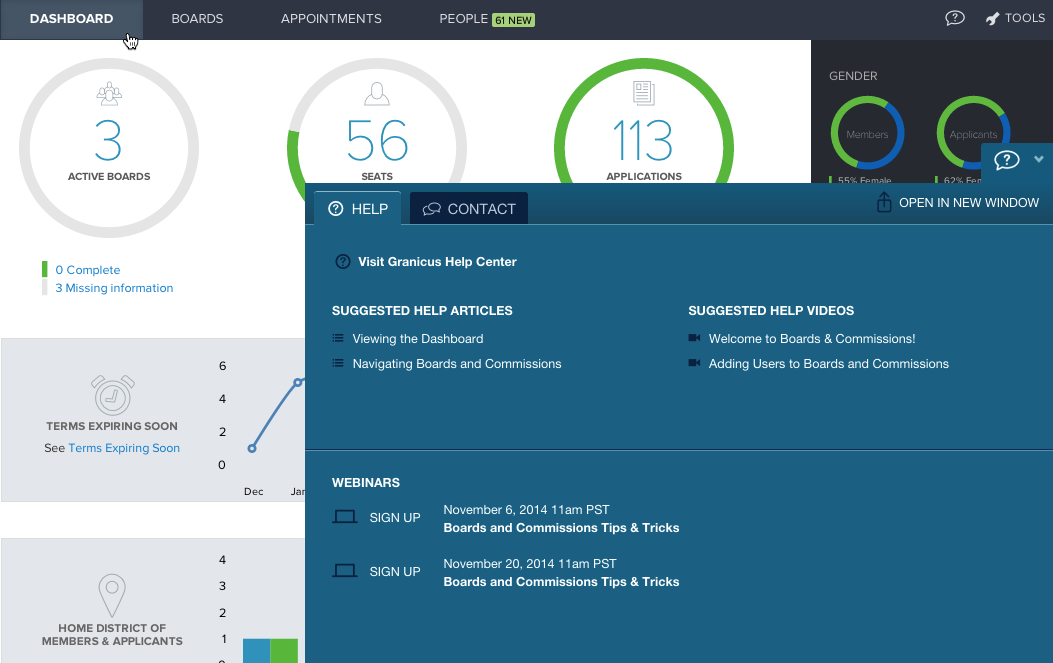This screenshot has width=1053, height=663.
Task: Click list icon beside Navigating Boards article
Action: [338, 363]
